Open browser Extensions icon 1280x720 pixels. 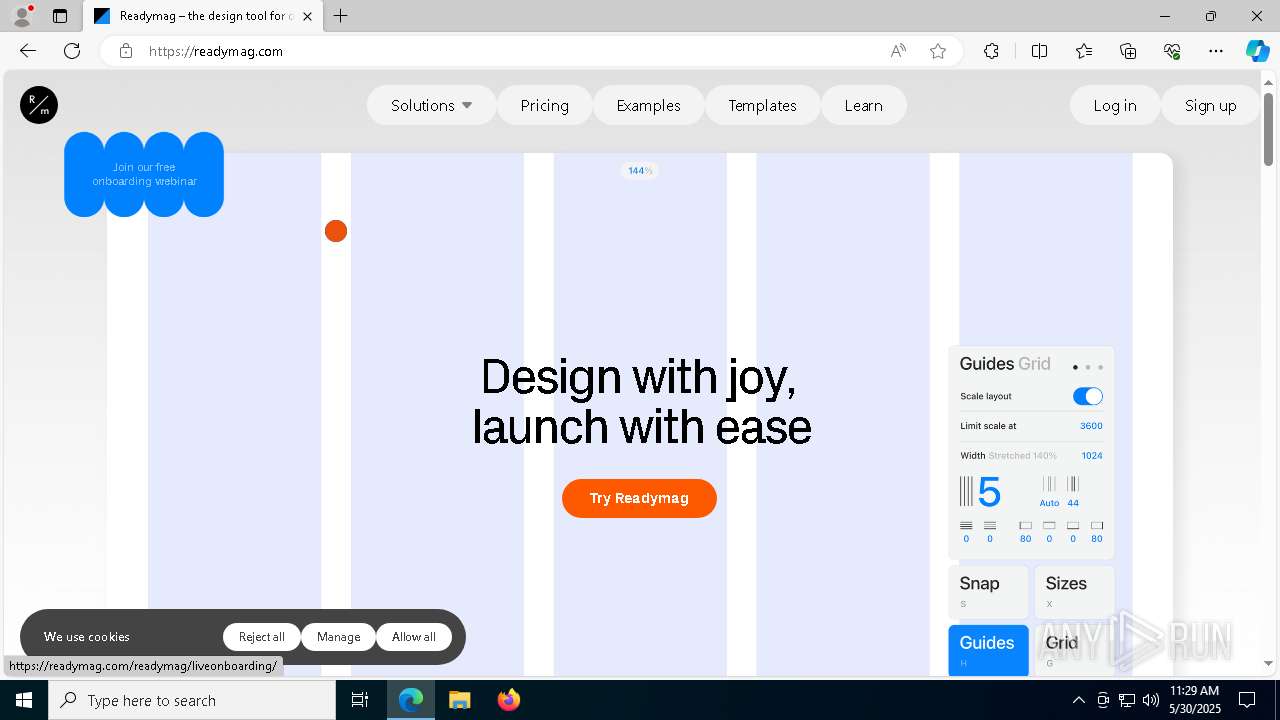(x=991, y=51)
